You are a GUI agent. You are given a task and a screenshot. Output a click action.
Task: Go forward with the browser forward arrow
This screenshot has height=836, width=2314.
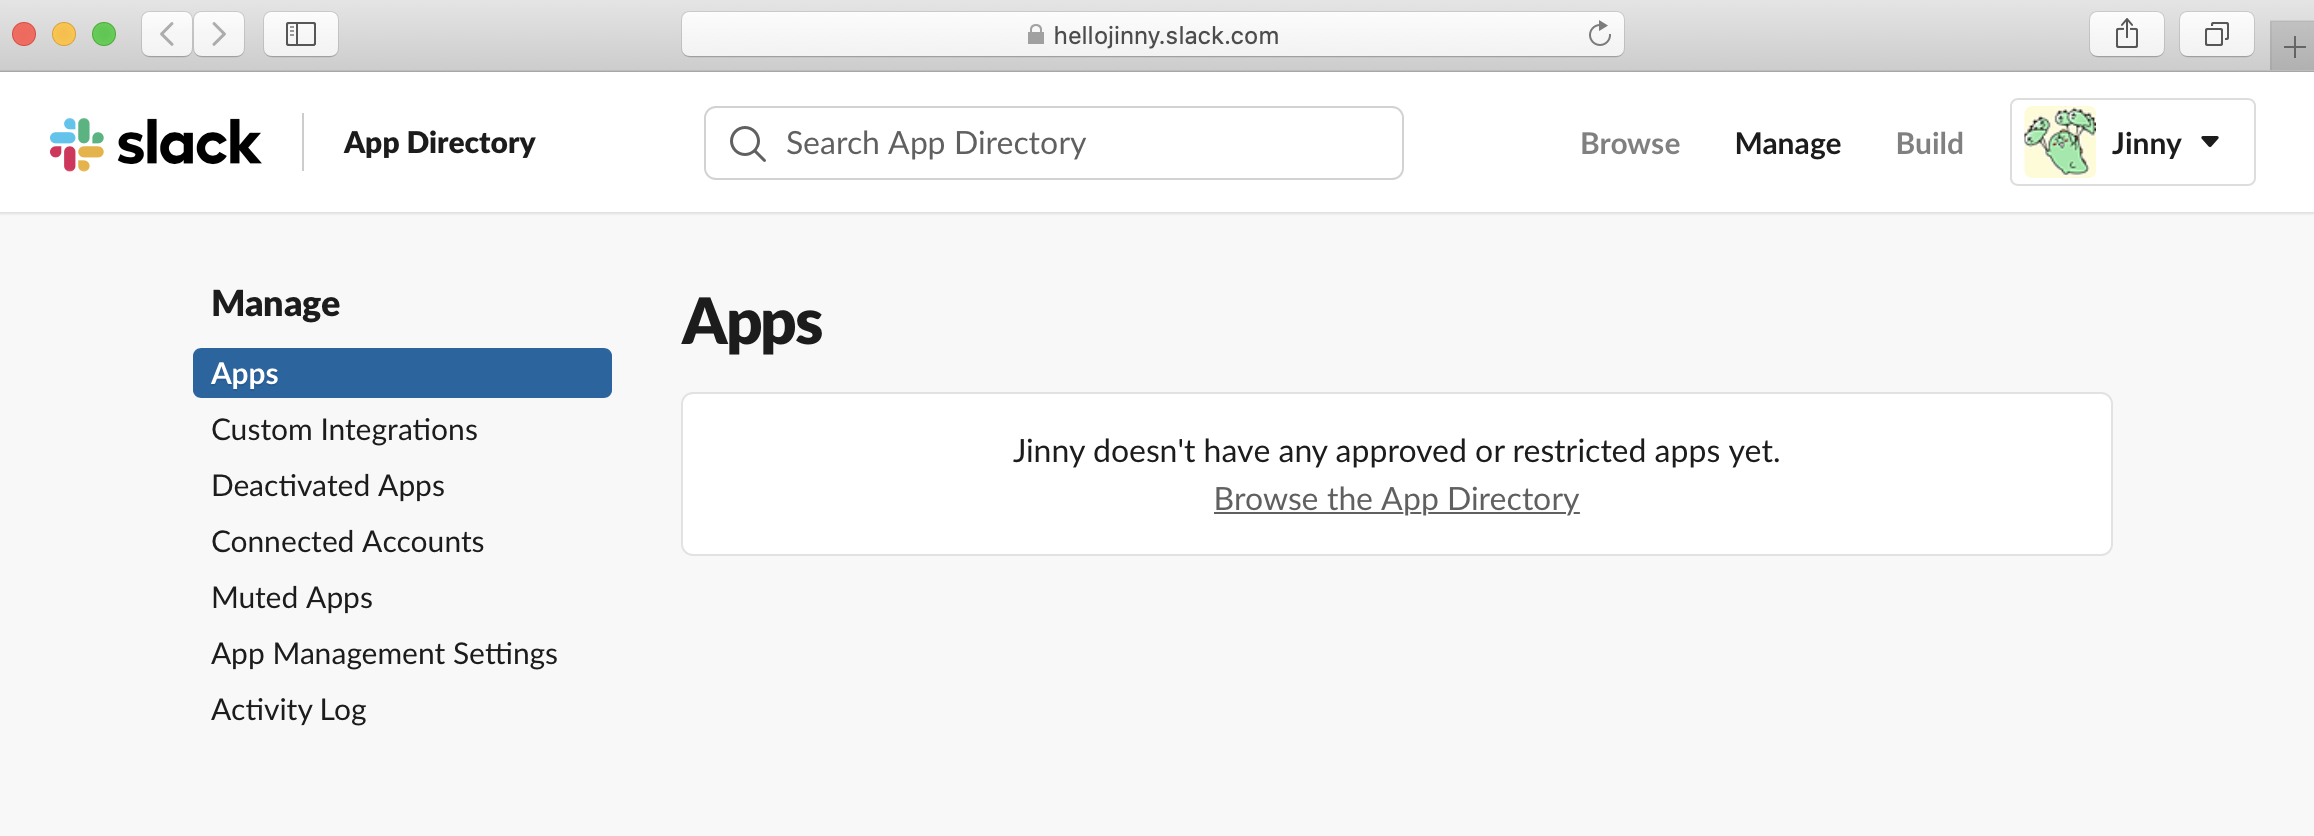click(x=219, y=35)
